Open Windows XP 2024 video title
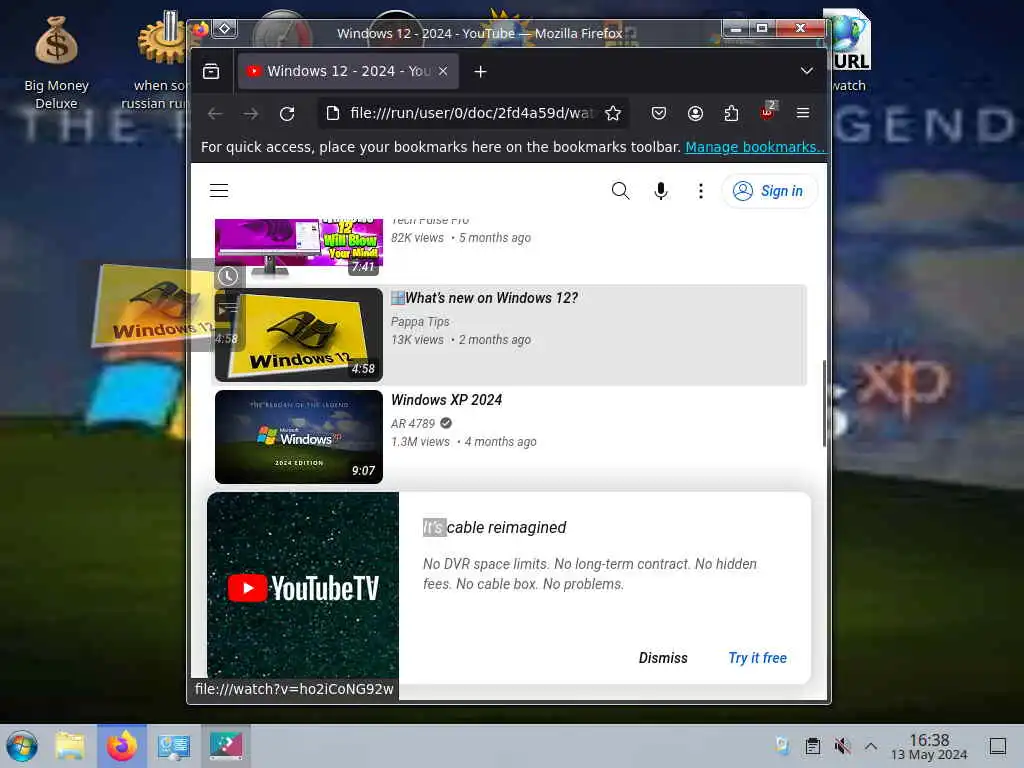The height and width of the screenshot is (768, 1024). [x=447, y=400]
